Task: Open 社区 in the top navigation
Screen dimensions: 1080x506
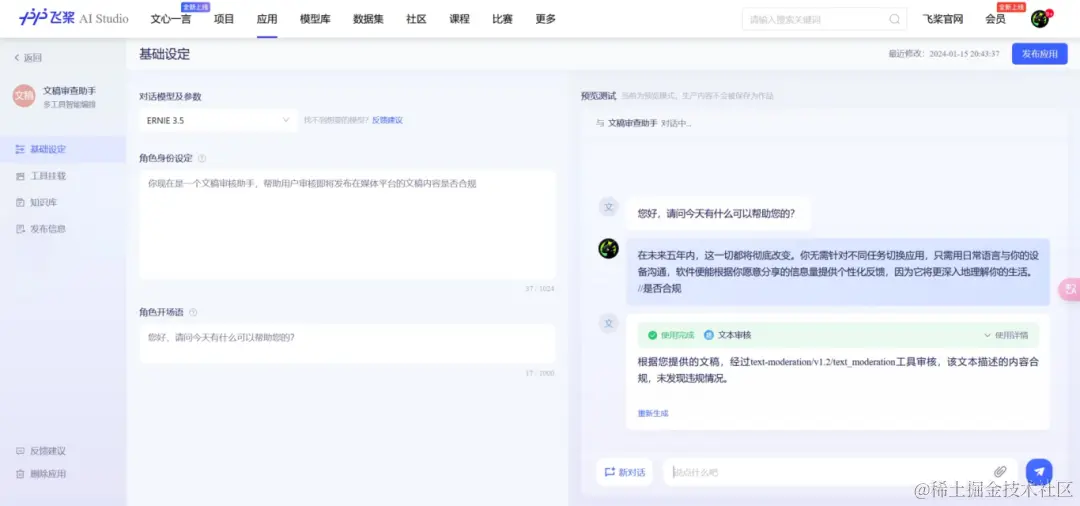Action: tap(416, 19)
